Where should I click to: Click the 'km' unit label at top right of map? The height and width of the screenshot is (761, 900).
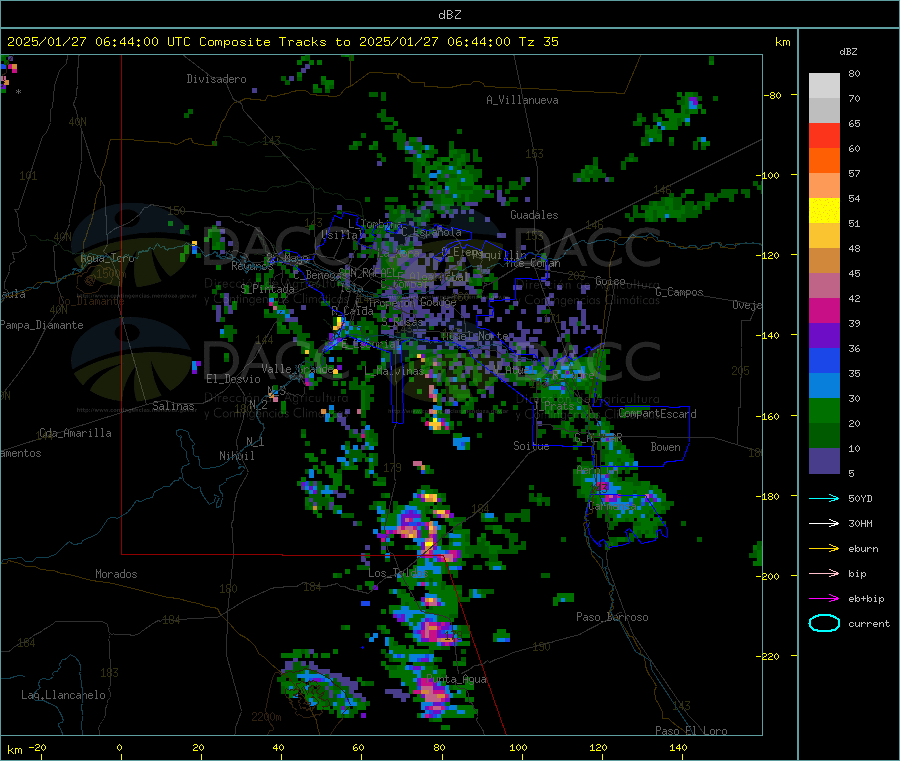782,42
